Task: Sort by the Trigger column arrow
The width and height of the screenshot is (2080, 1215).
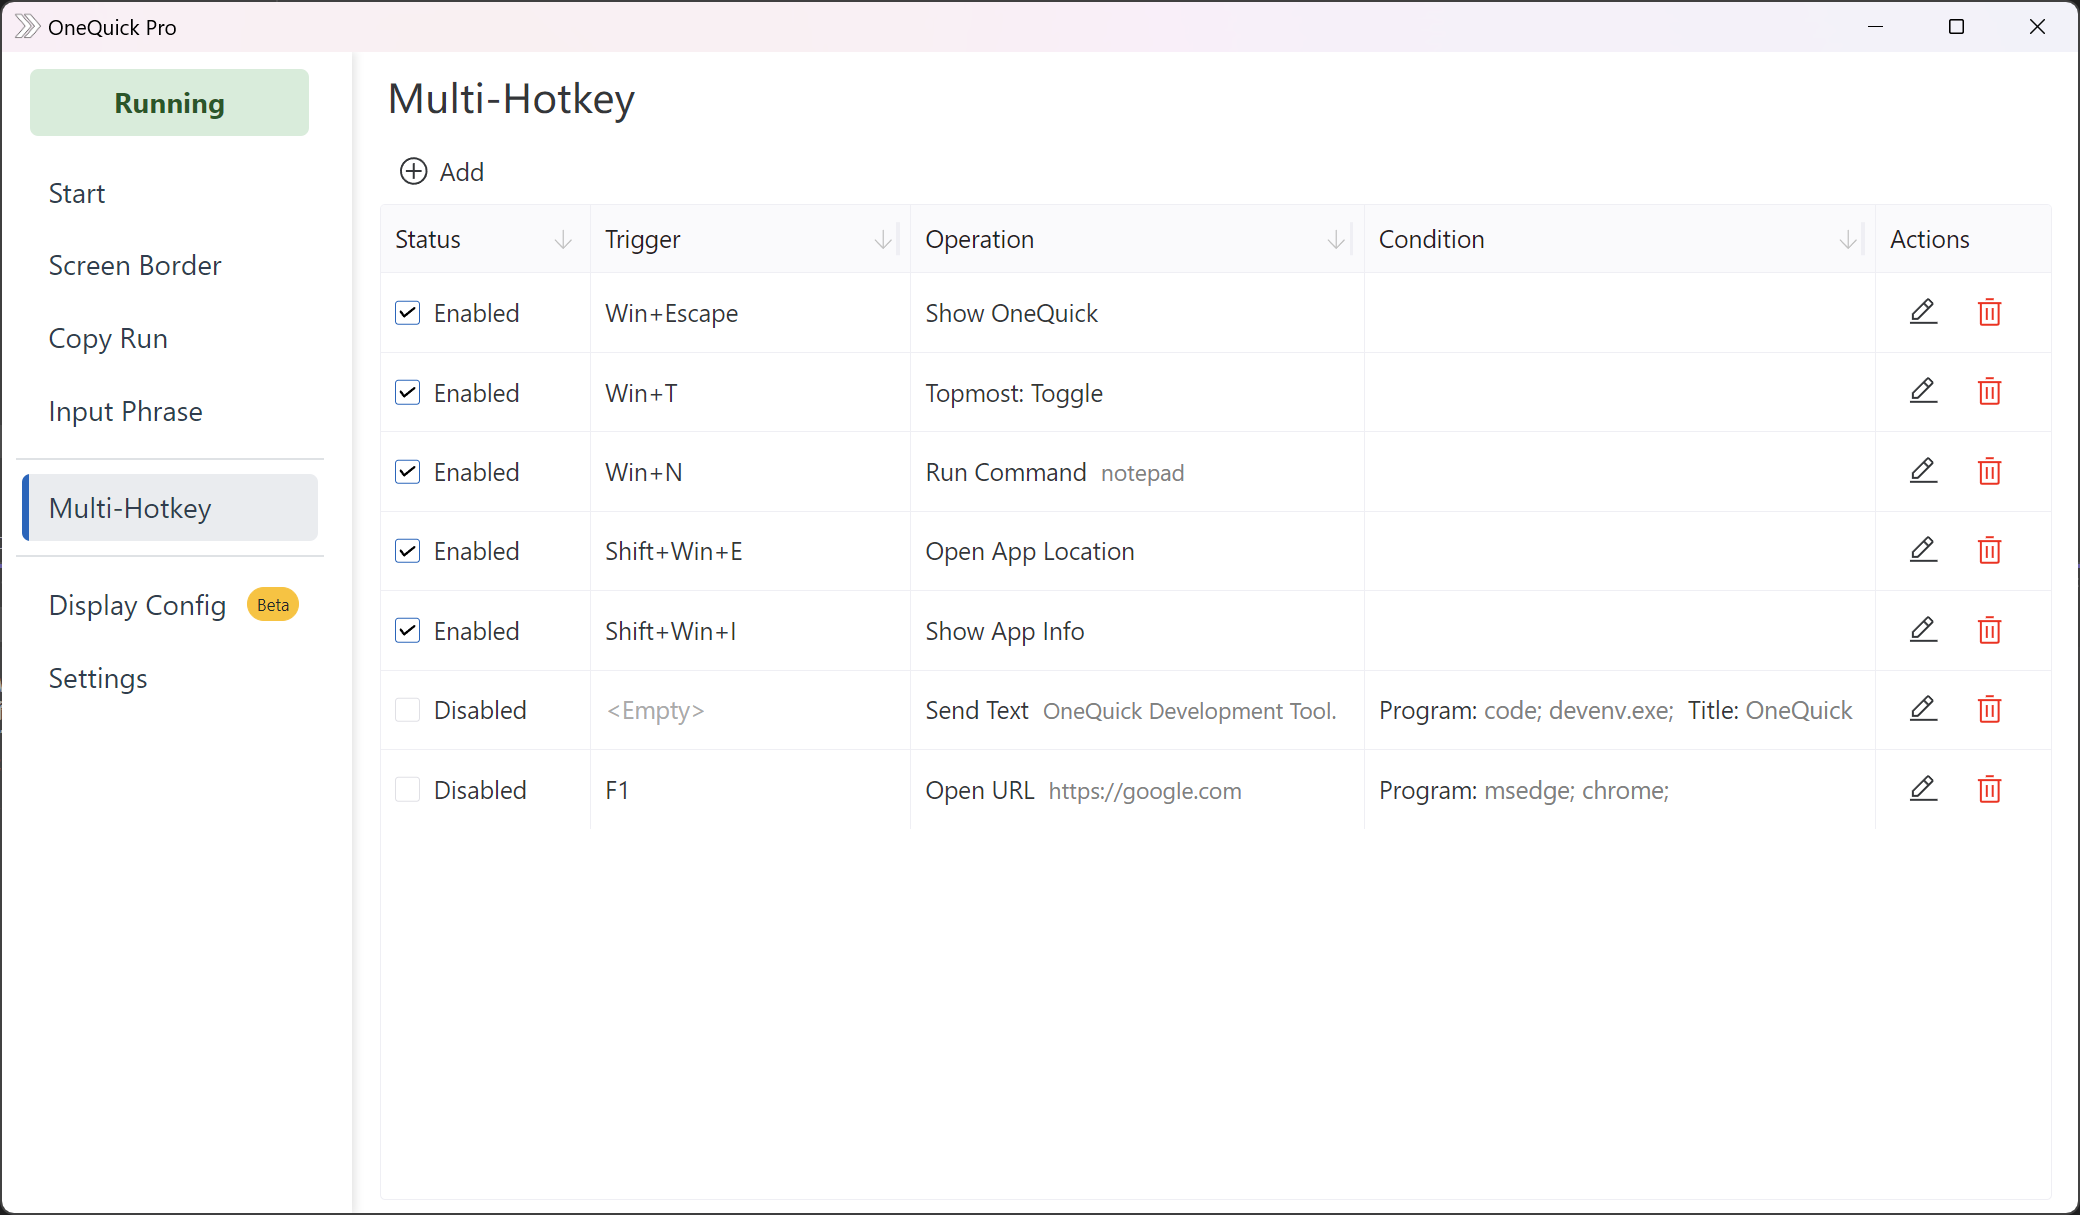Action: point(883,240)
